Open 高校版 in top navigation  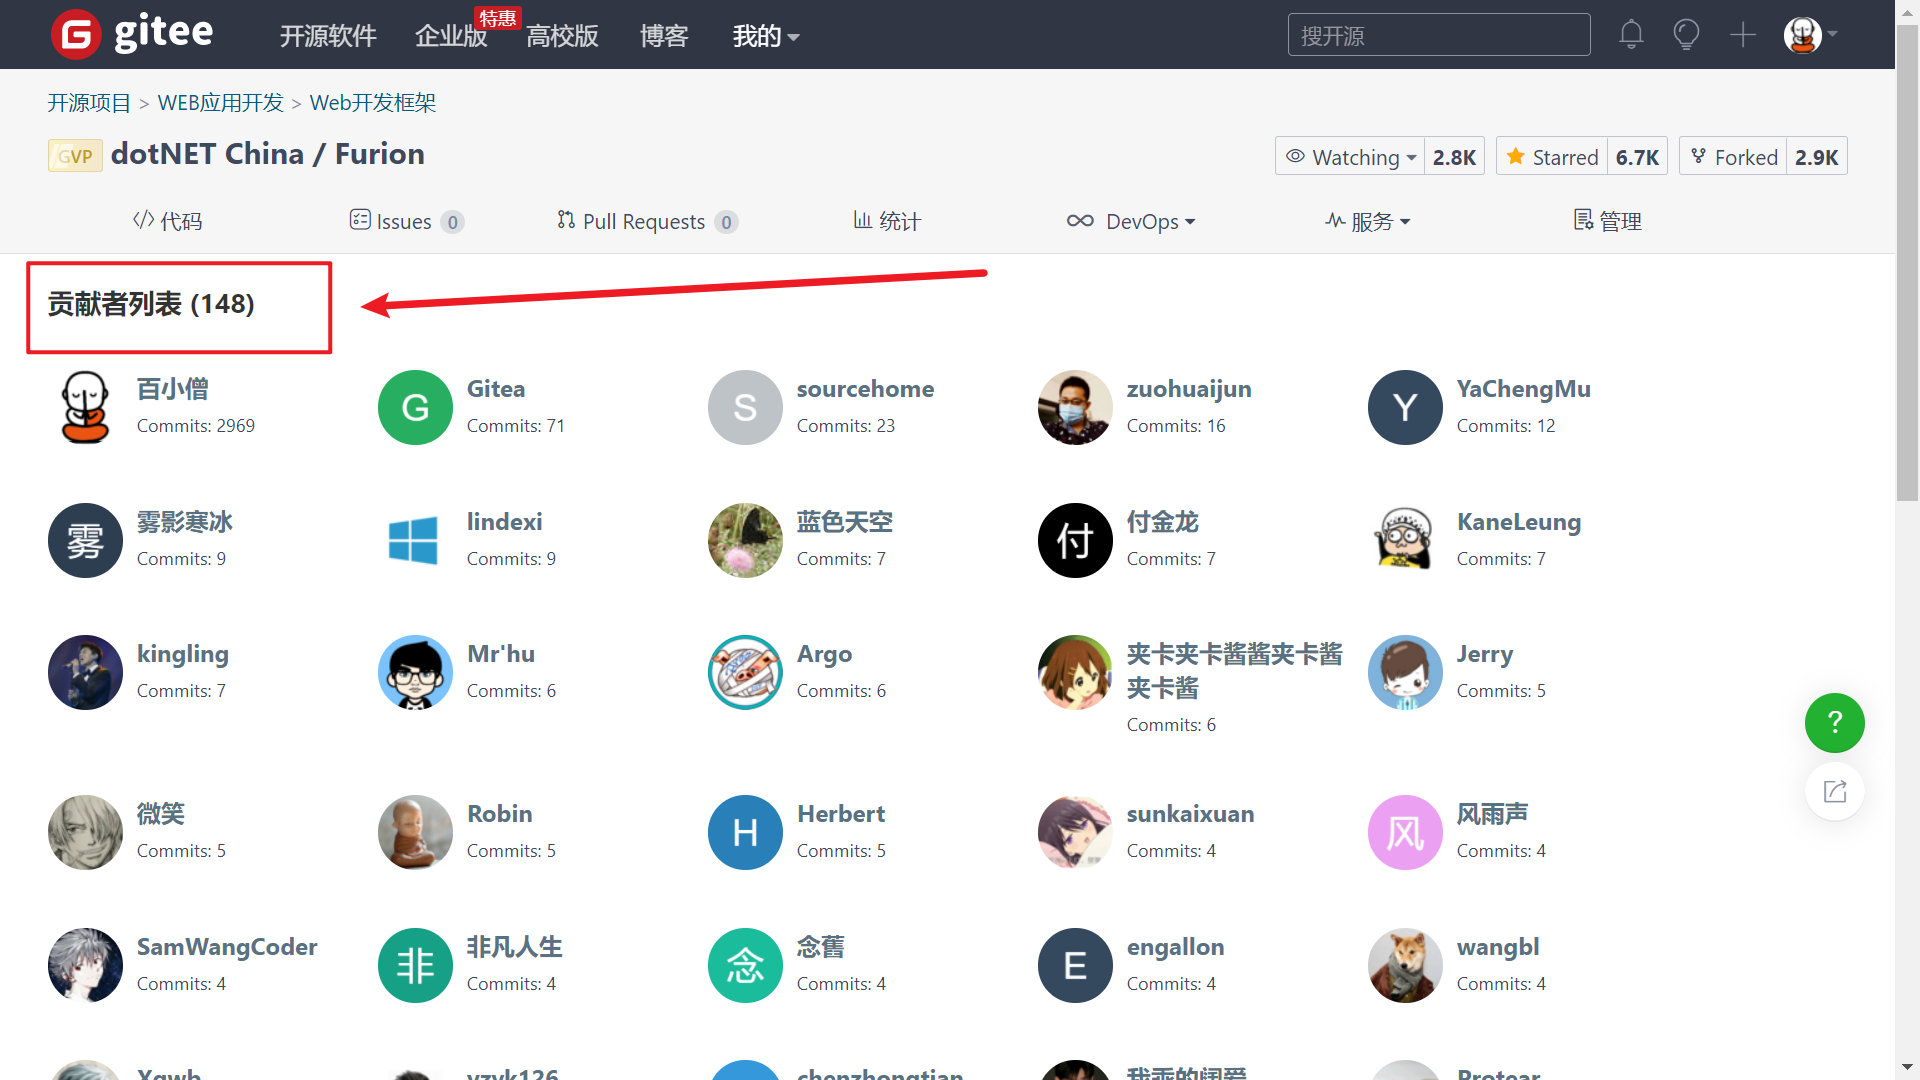pyautogui.click(x=562, y=36)
